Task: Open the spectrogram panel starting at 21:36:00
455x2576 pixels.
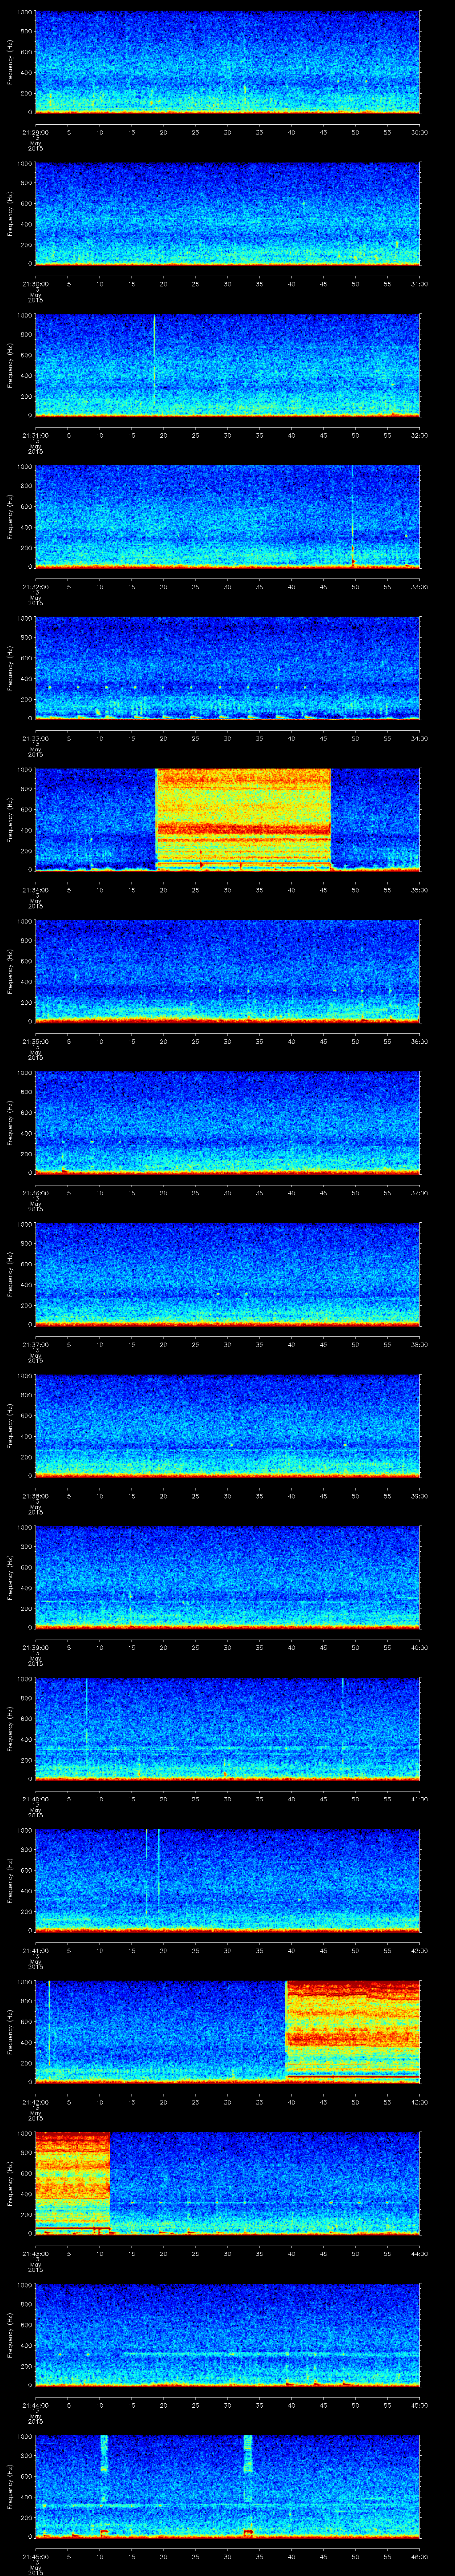Action: 227,1123
